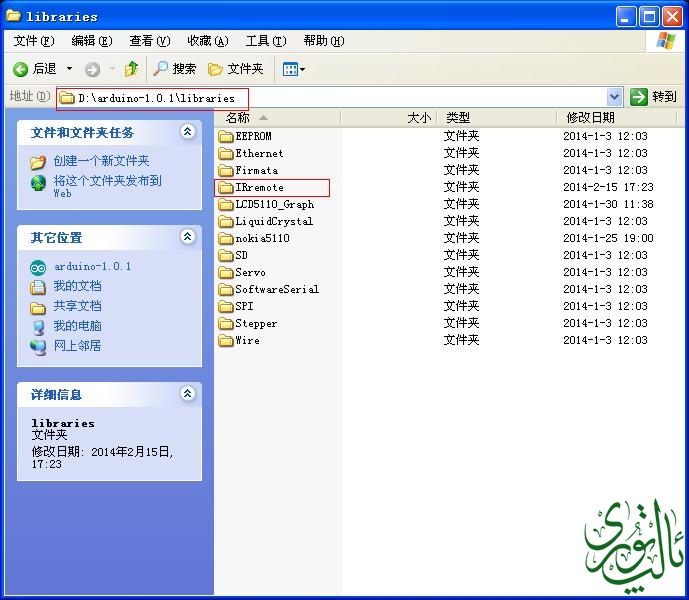The width and height of the screenshot is (689, 600).
Task: Open 共享文档 from other places
Action: pos(77,306)
